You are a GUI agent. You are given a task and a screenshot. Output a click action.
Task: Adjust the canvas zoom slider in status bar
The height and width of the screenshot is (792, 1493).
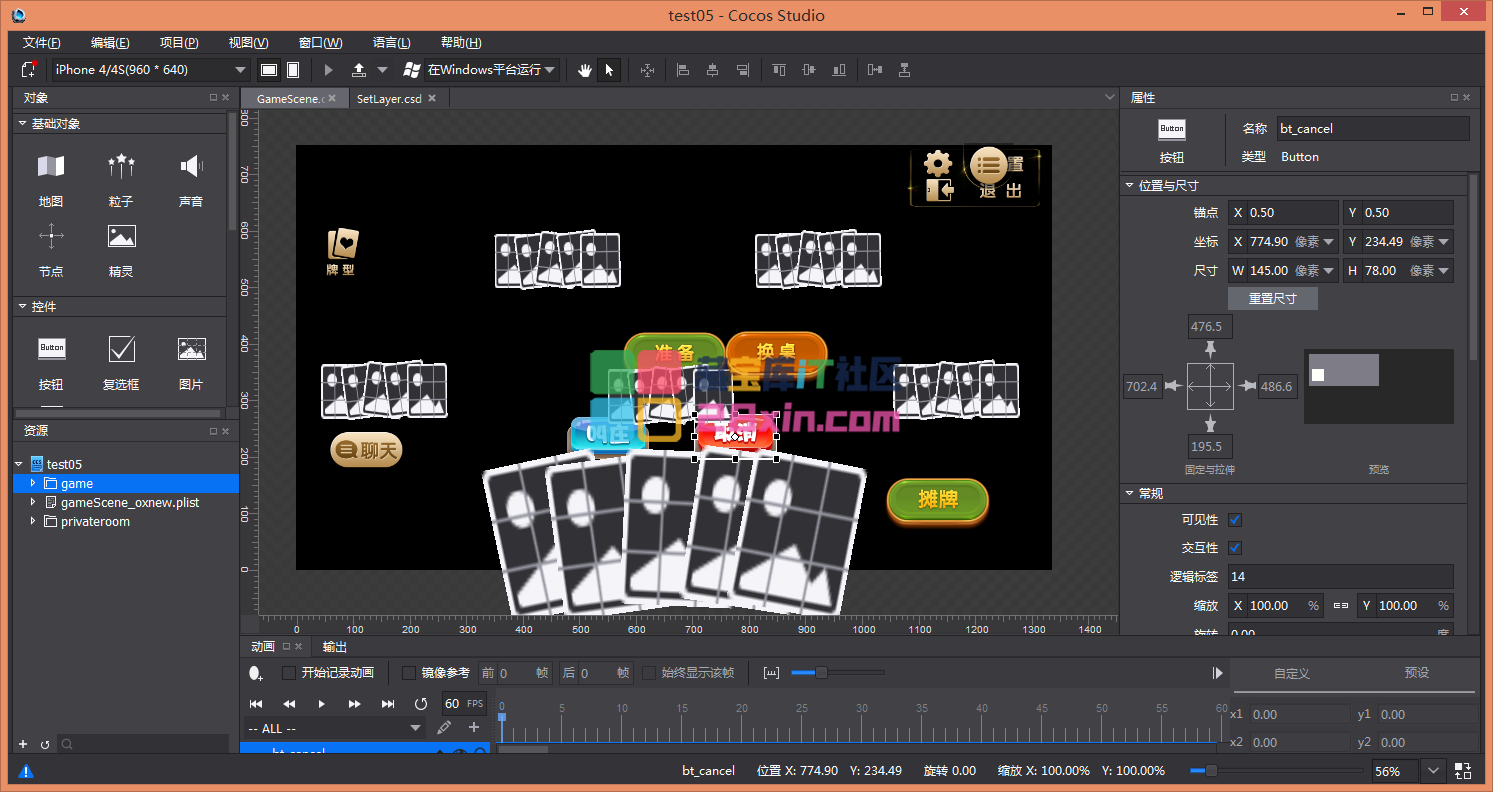[1211, 771]
